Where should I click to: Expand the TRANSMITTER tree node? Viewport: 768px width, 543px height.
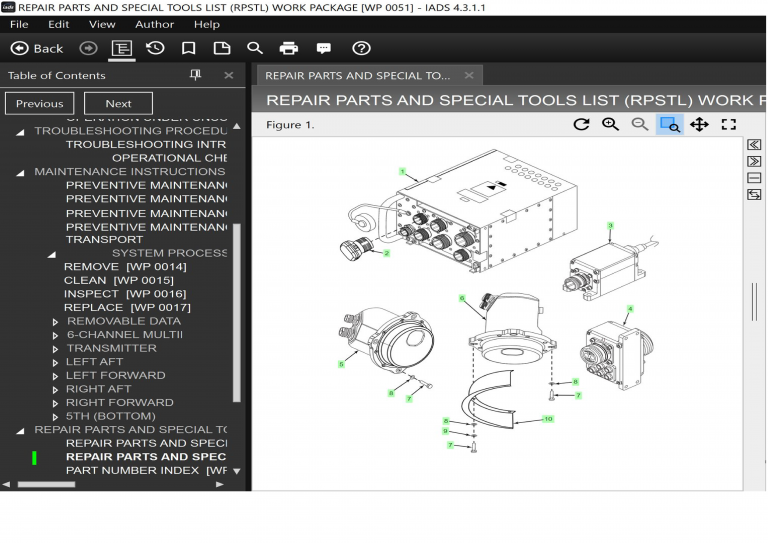[56, 349]
